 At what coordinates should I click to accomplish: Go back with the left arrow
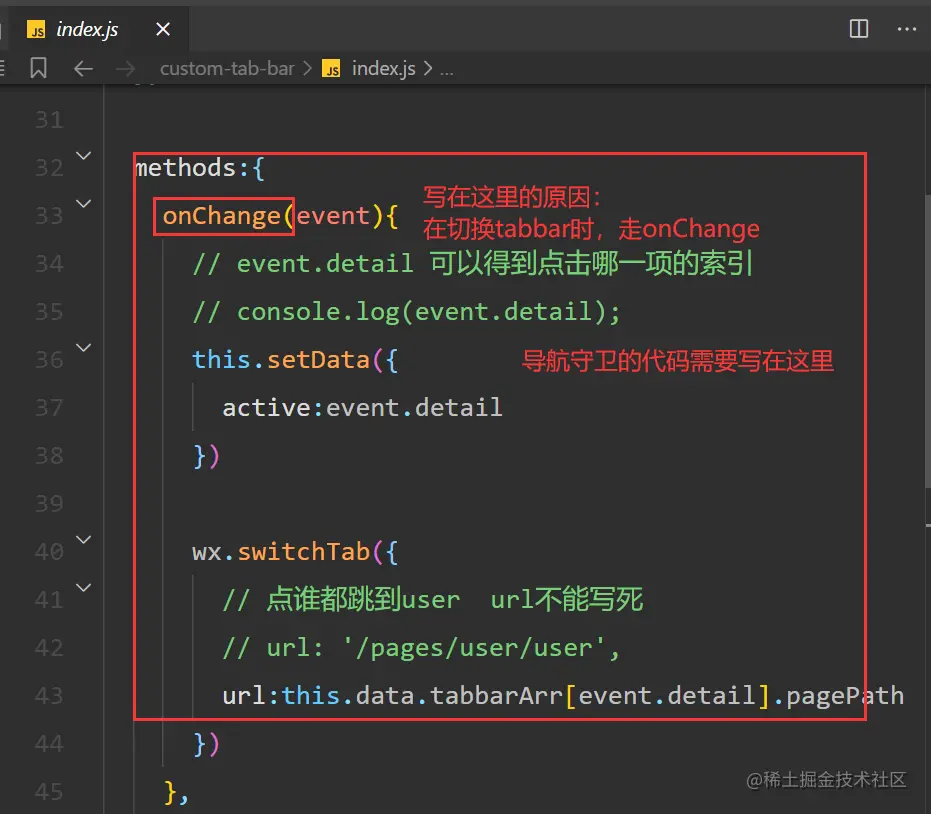[83, 69]
